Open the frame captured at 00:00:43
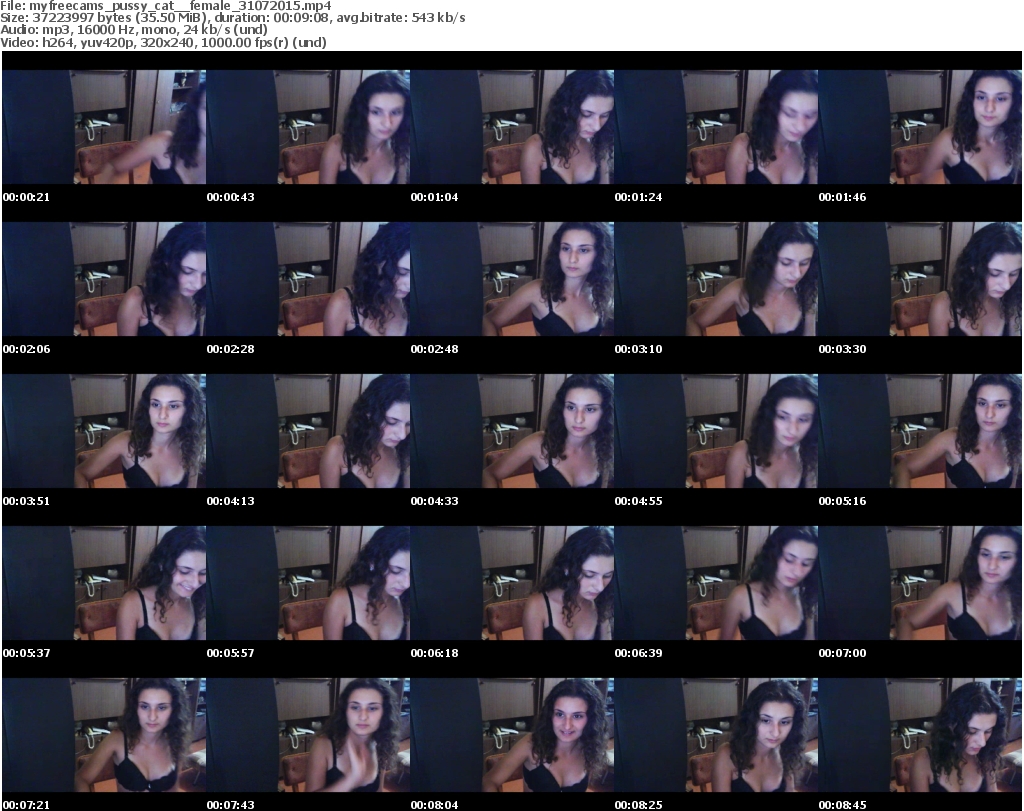 [x=308, y=127]
